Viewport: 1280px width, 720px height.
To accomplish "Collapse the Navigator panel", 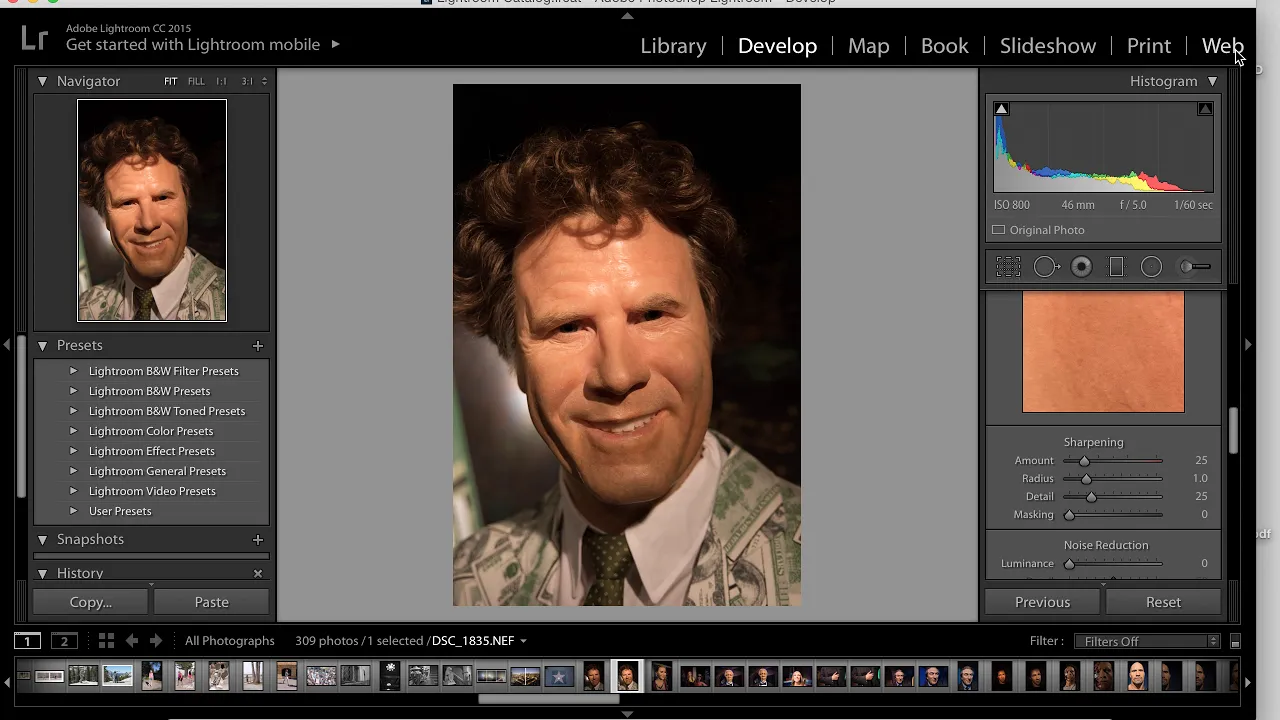I will (42, 81).
